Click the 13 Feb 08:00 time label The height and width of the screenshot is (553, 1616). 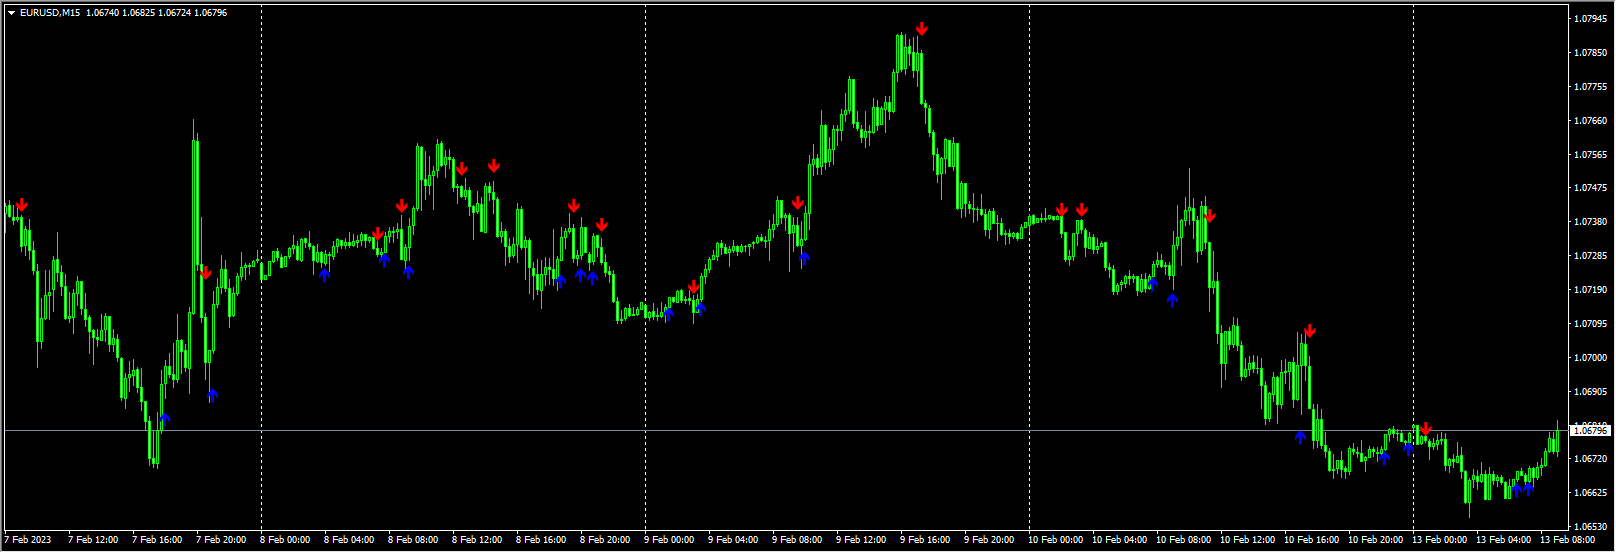coord(1567,540)
